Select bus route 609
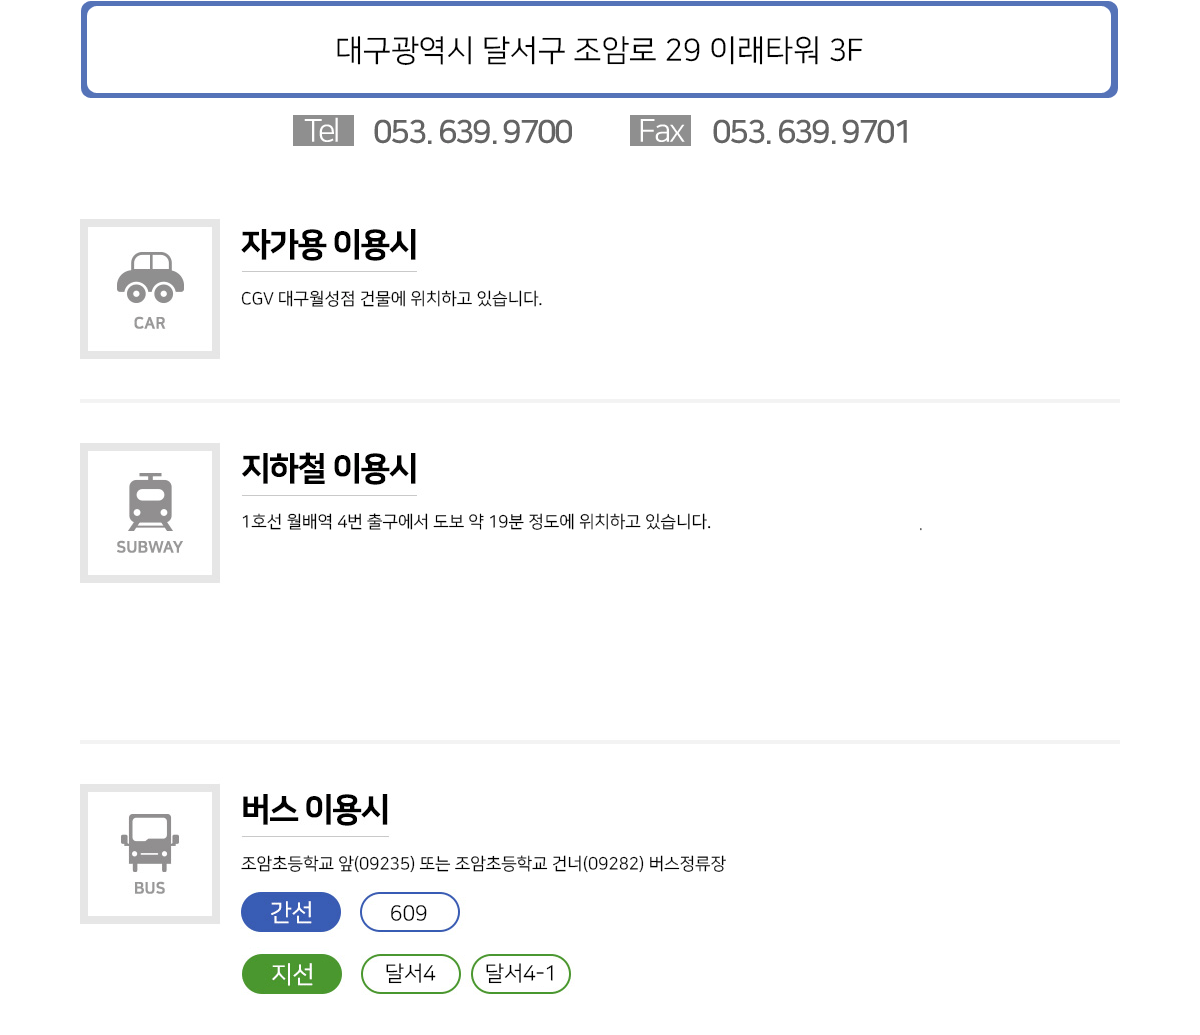 click(x=410, y=912)
